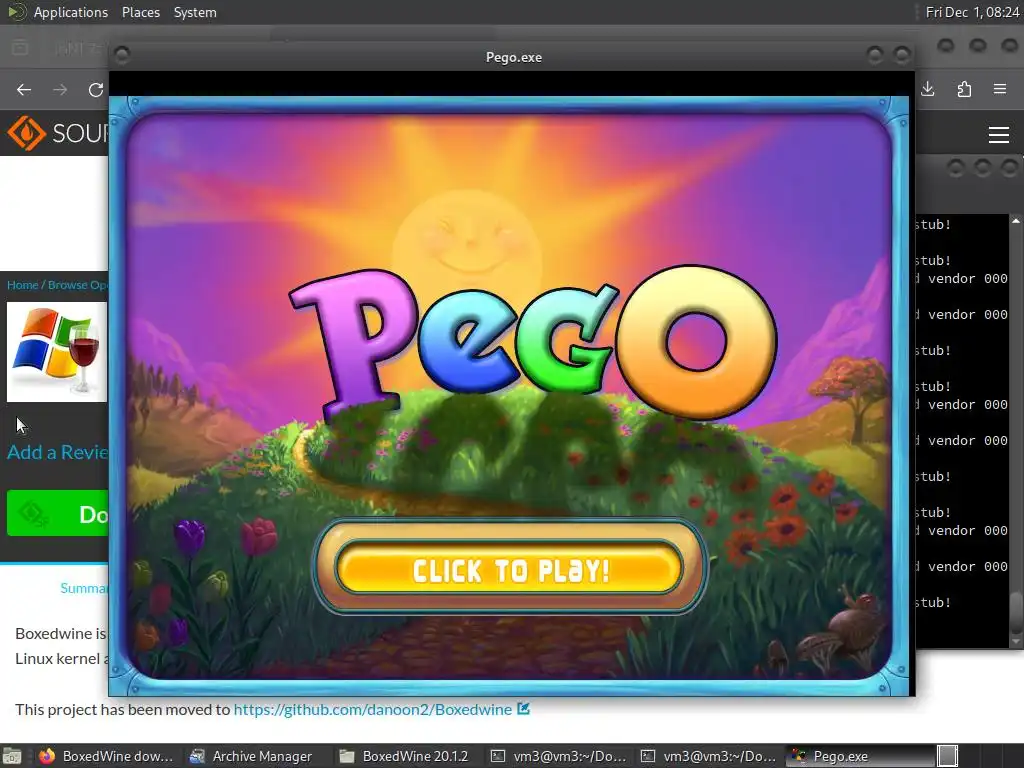
Task: Go back with Firefox's back arrow
Action: [24, 89]
